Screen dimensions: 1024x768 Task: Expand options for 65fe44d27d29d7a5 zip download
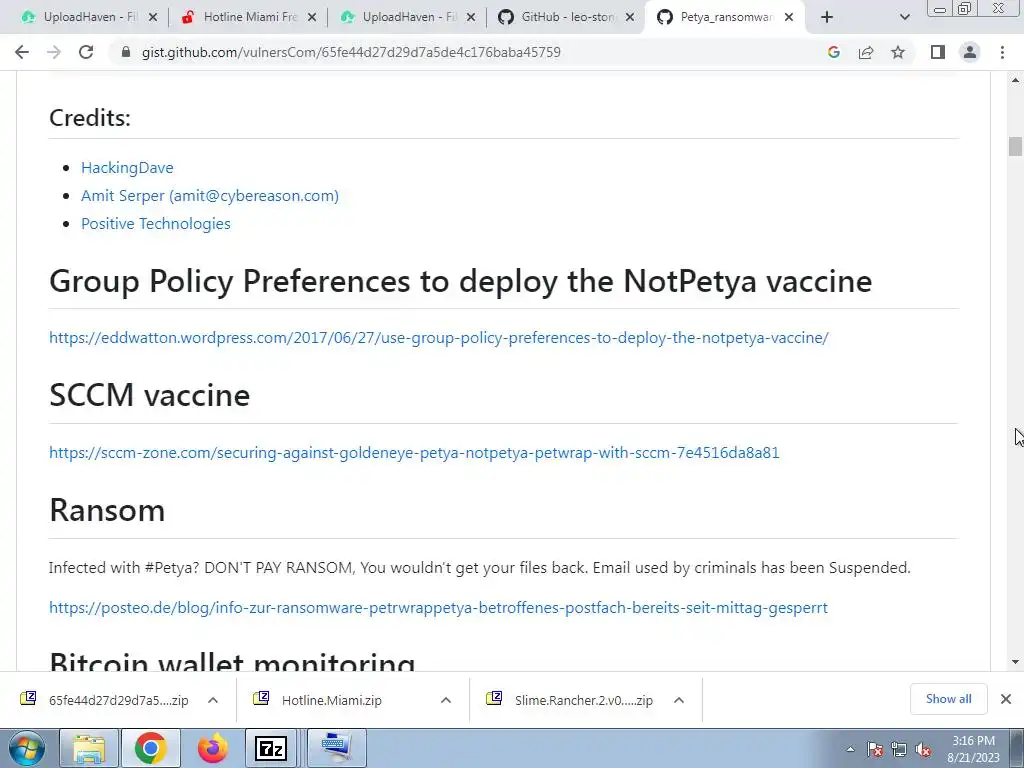213,700
